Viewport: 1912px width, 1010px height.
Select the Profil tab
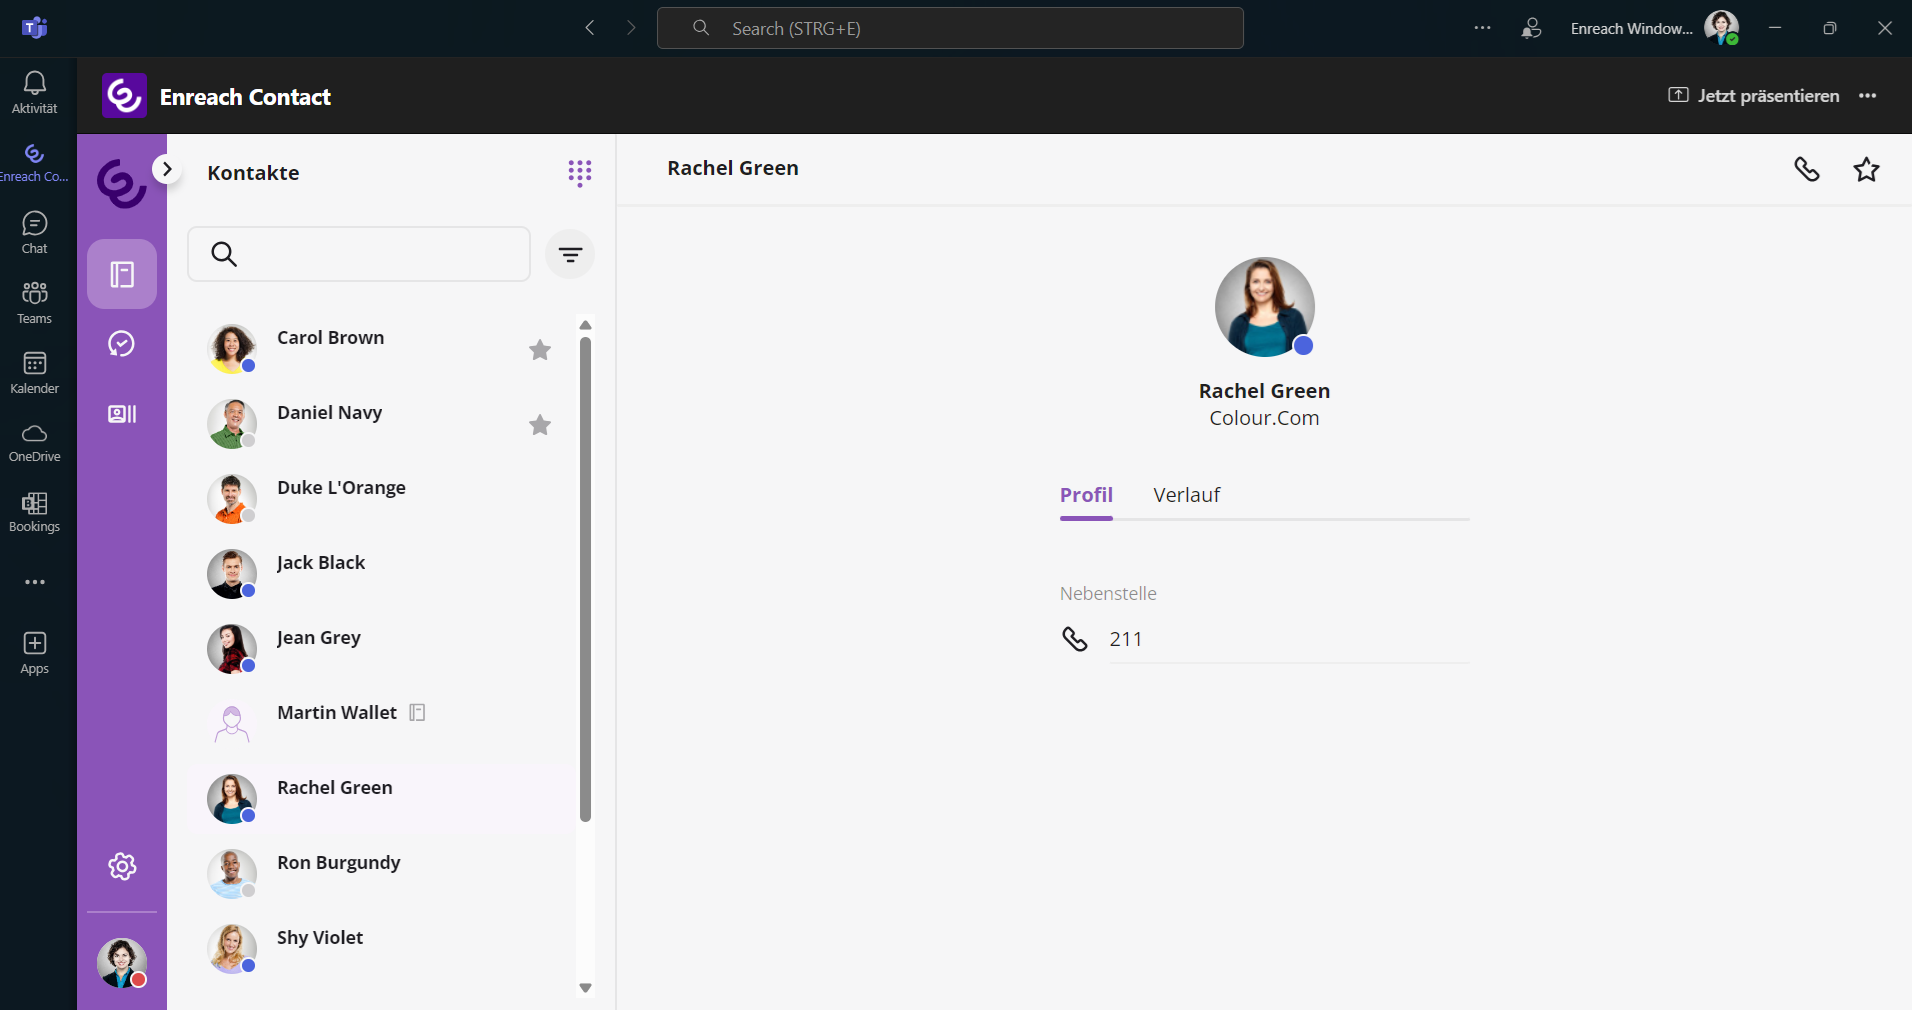point(1086,495)
